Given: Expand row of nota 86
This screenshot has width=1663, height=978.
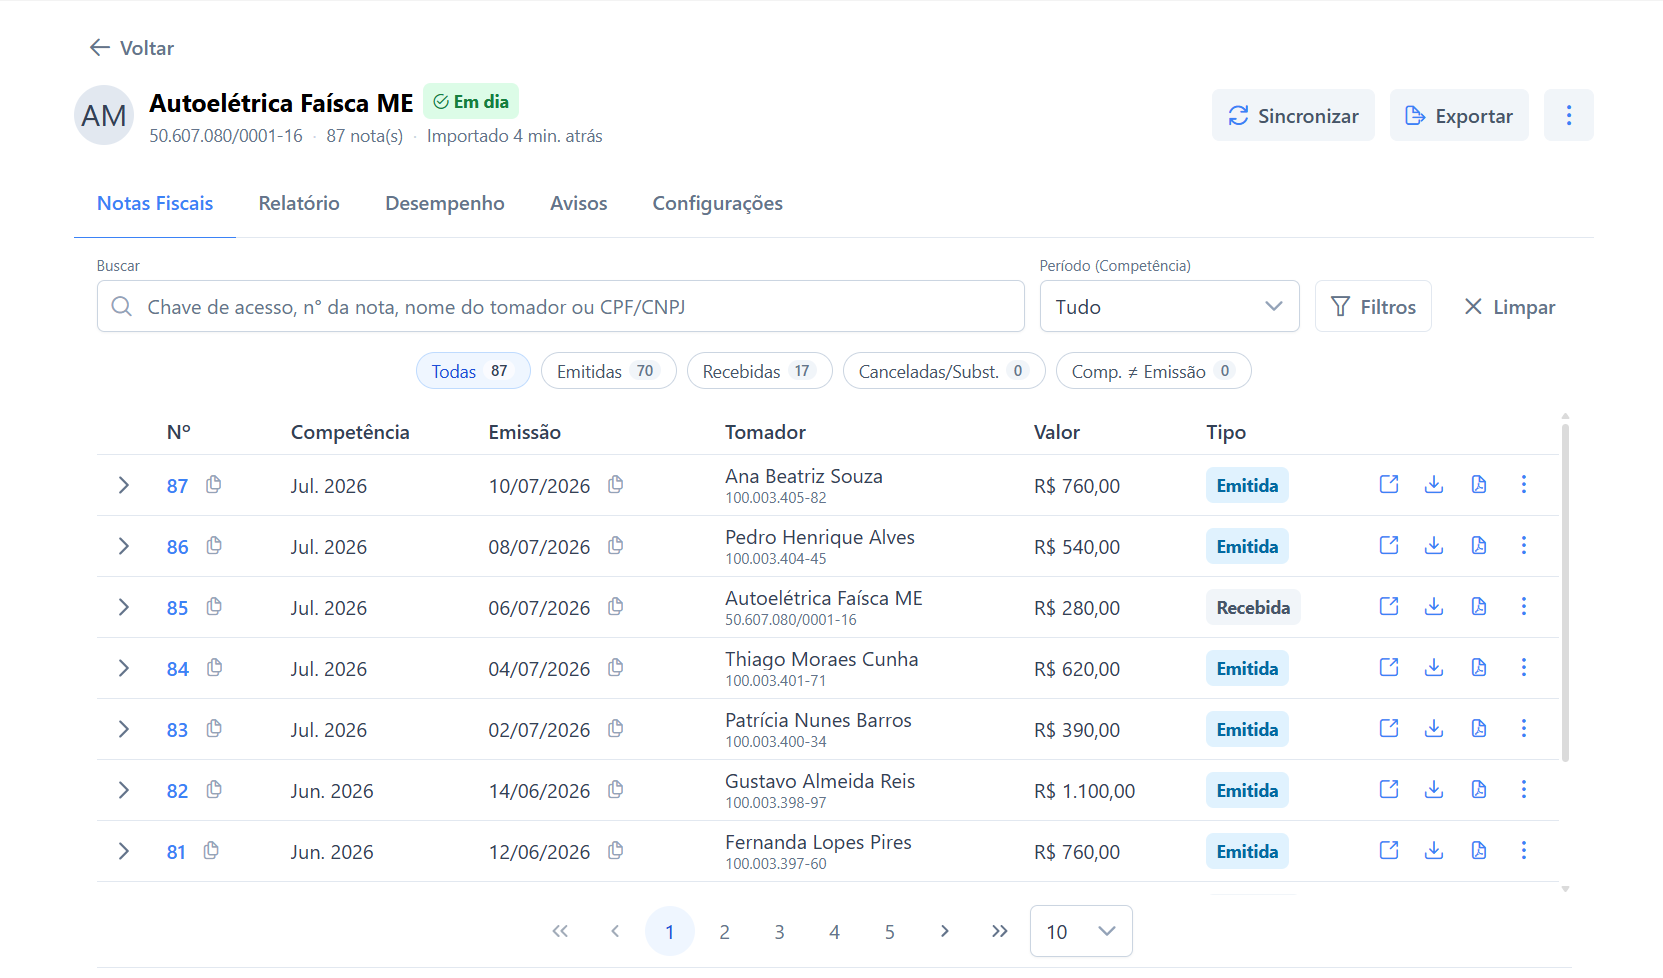Looking at the screenshot, I should (124, 546).
